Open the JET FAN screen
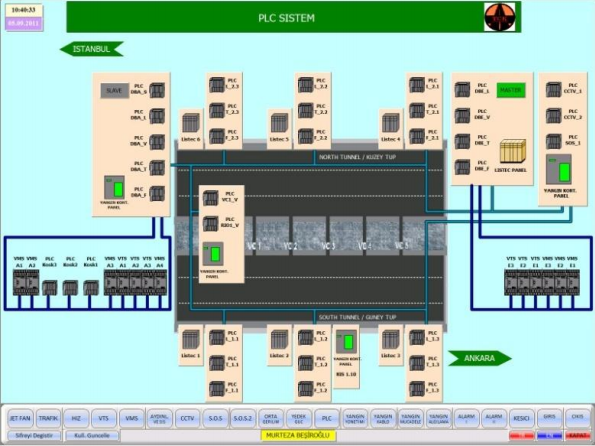The height and width of the screenshot is (446, 595). click(20, 418)
